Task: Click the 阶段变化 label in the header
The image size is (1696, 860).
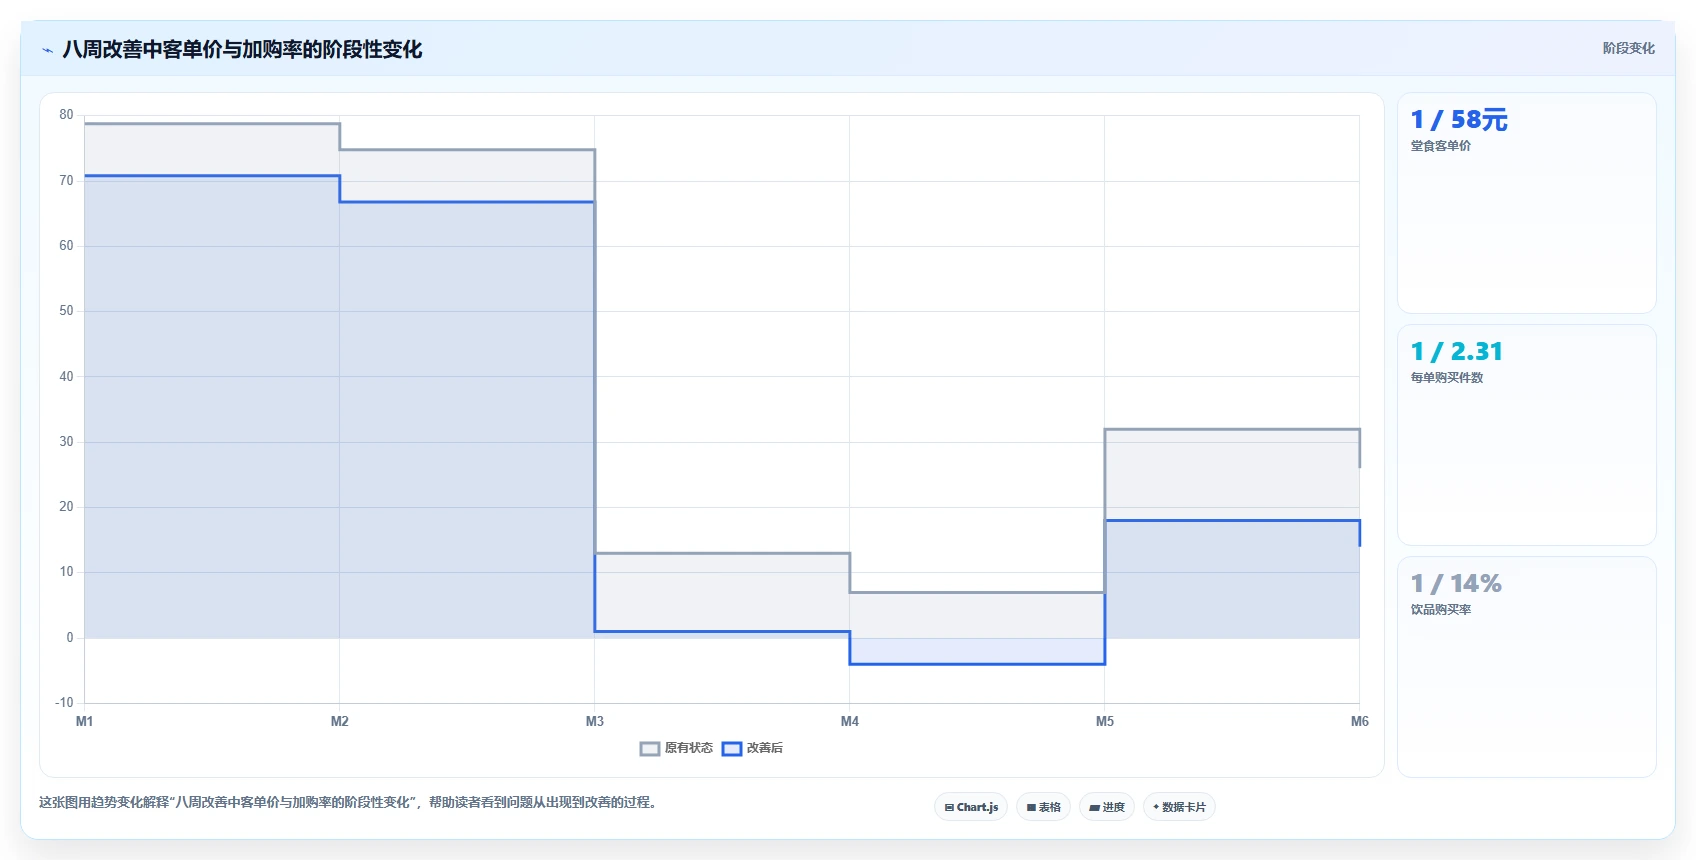Action: 1628,48
